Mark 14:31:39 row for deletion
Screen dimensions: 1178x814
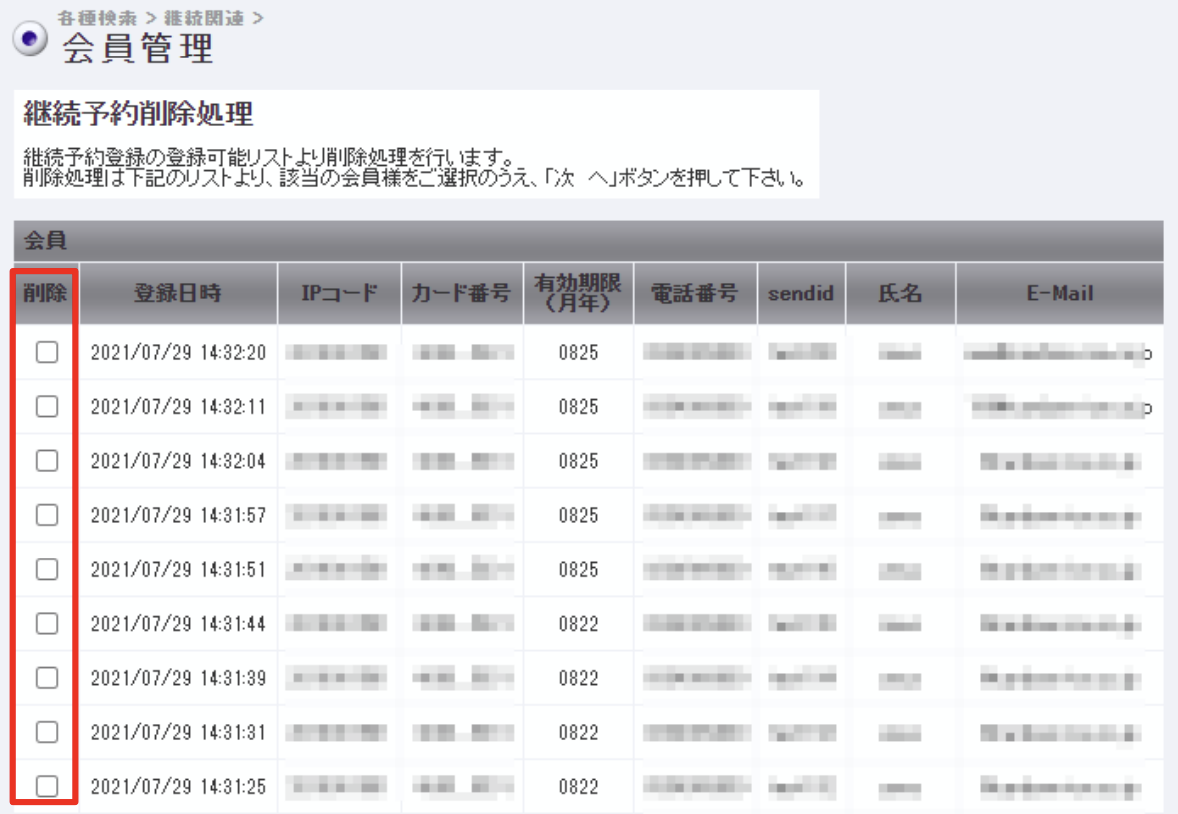pyautogui.click(x=47, y=677)
